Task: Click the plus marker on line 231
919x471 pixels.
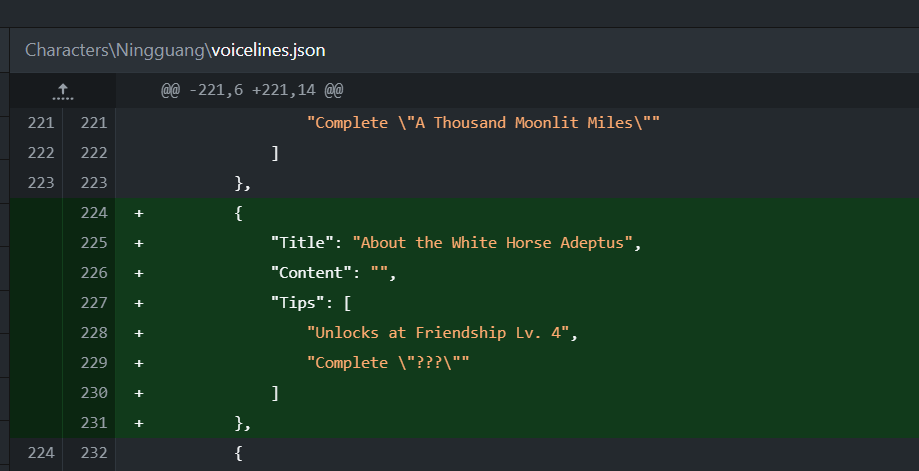Action: pyautogui.click(x=139, y=423)
